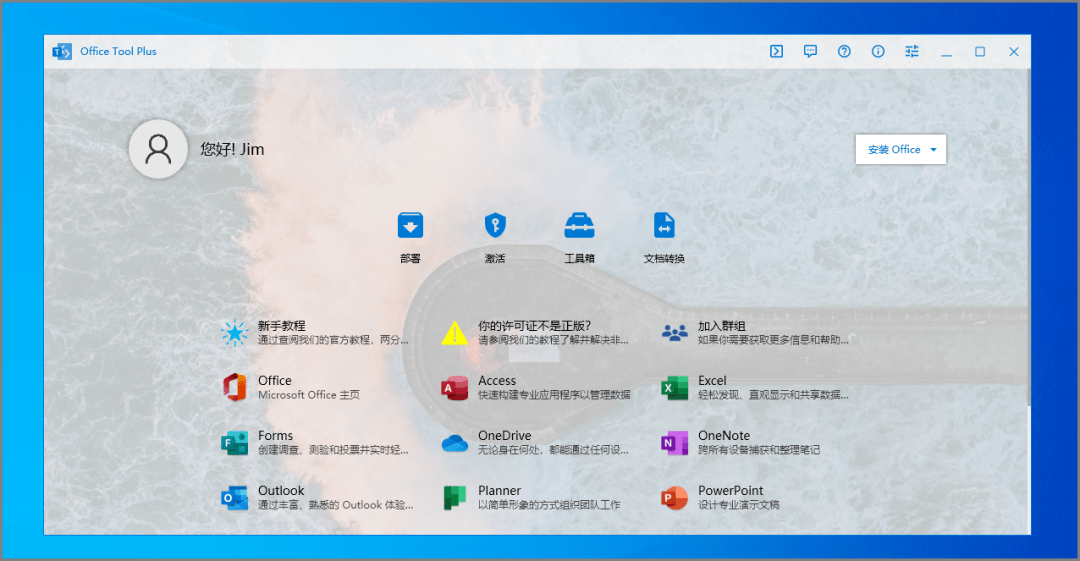1080x561 pixels.
Task: Click the 安装 Office button text
Action: click(x=894, y=150)
